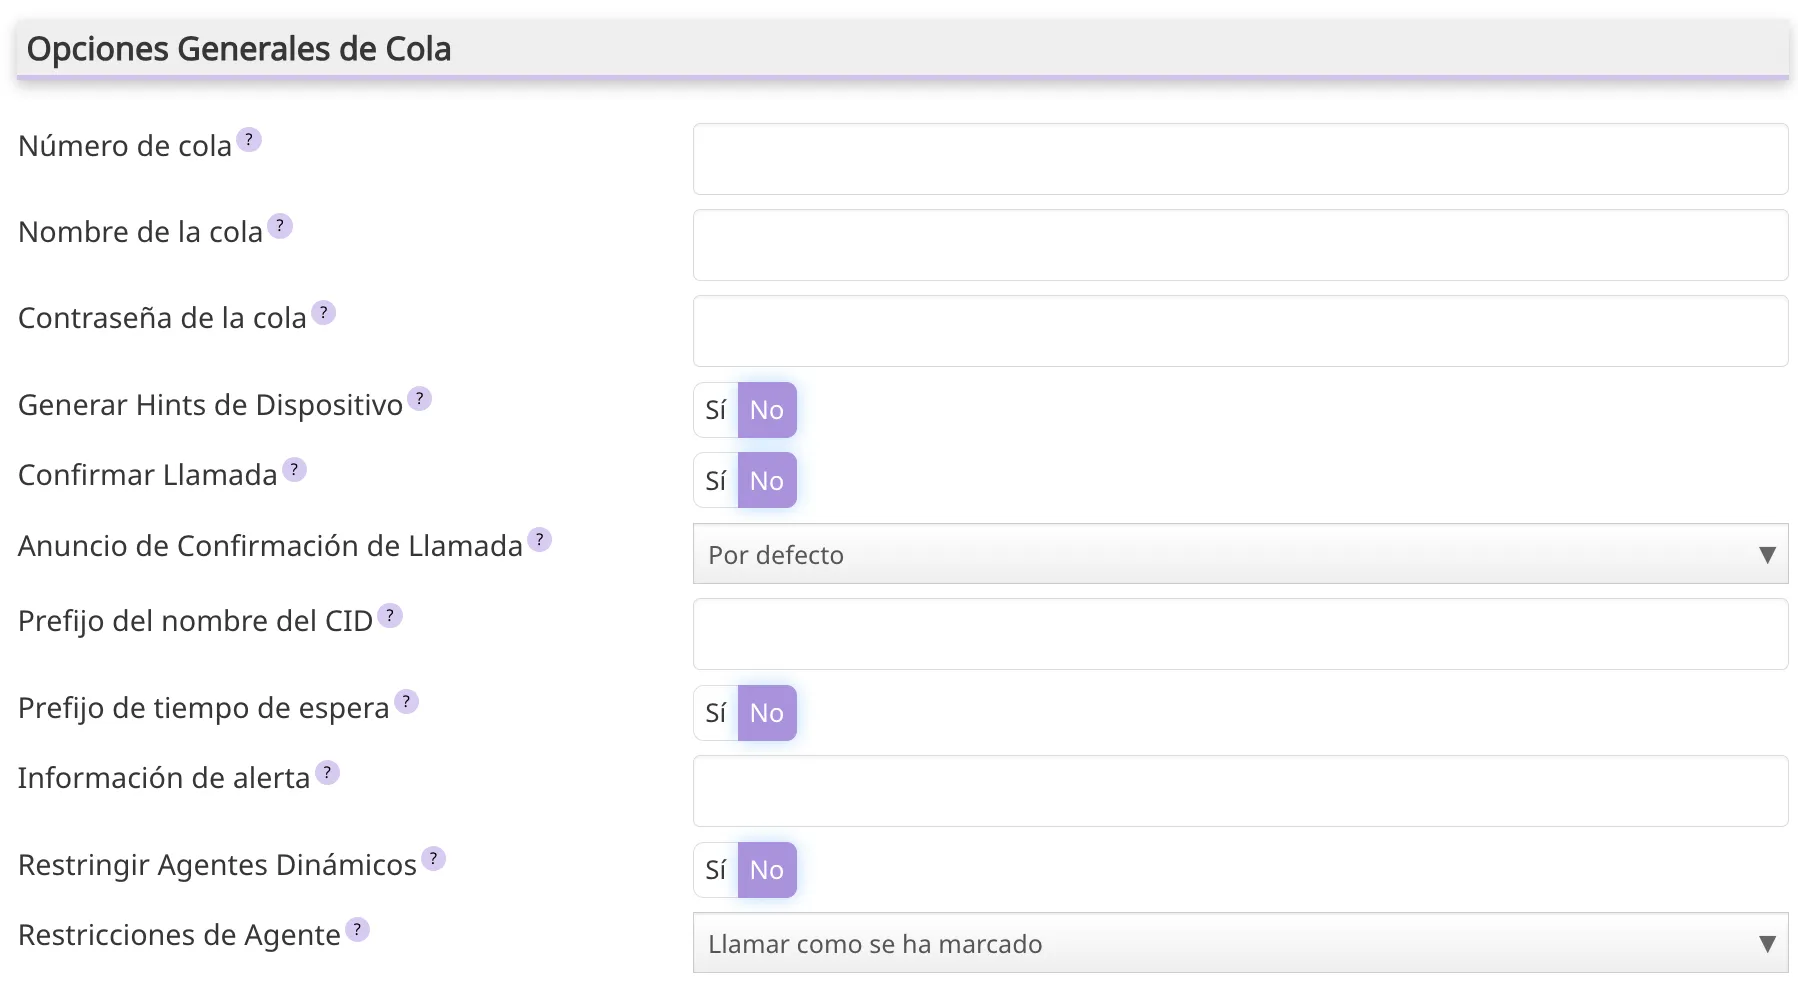Open help for Restricciones de Agente

coord(357,930)
